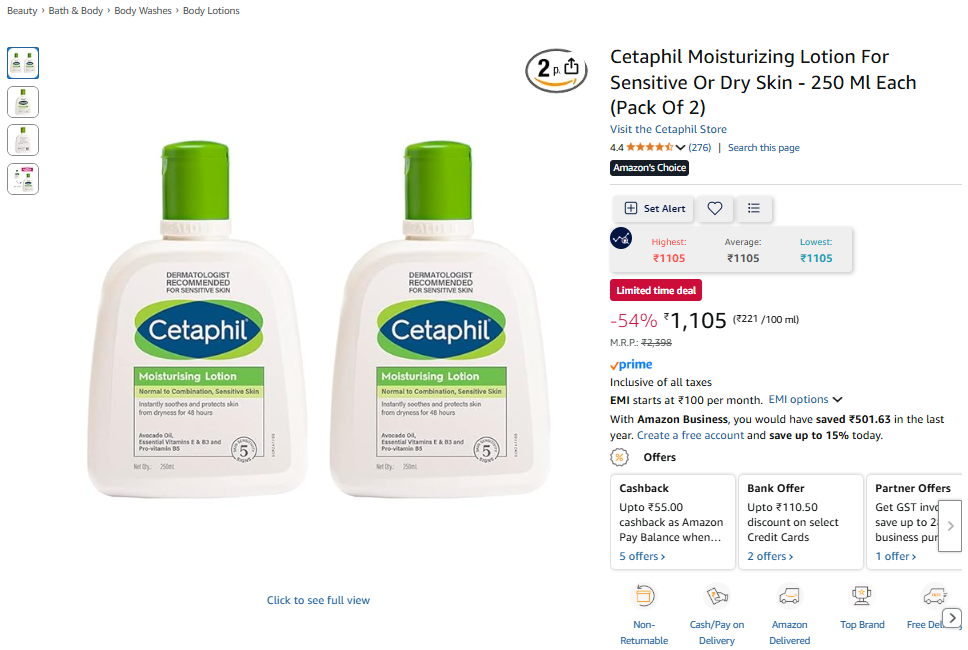Visit the Cetaphil Store link

[x=668, y=129]
